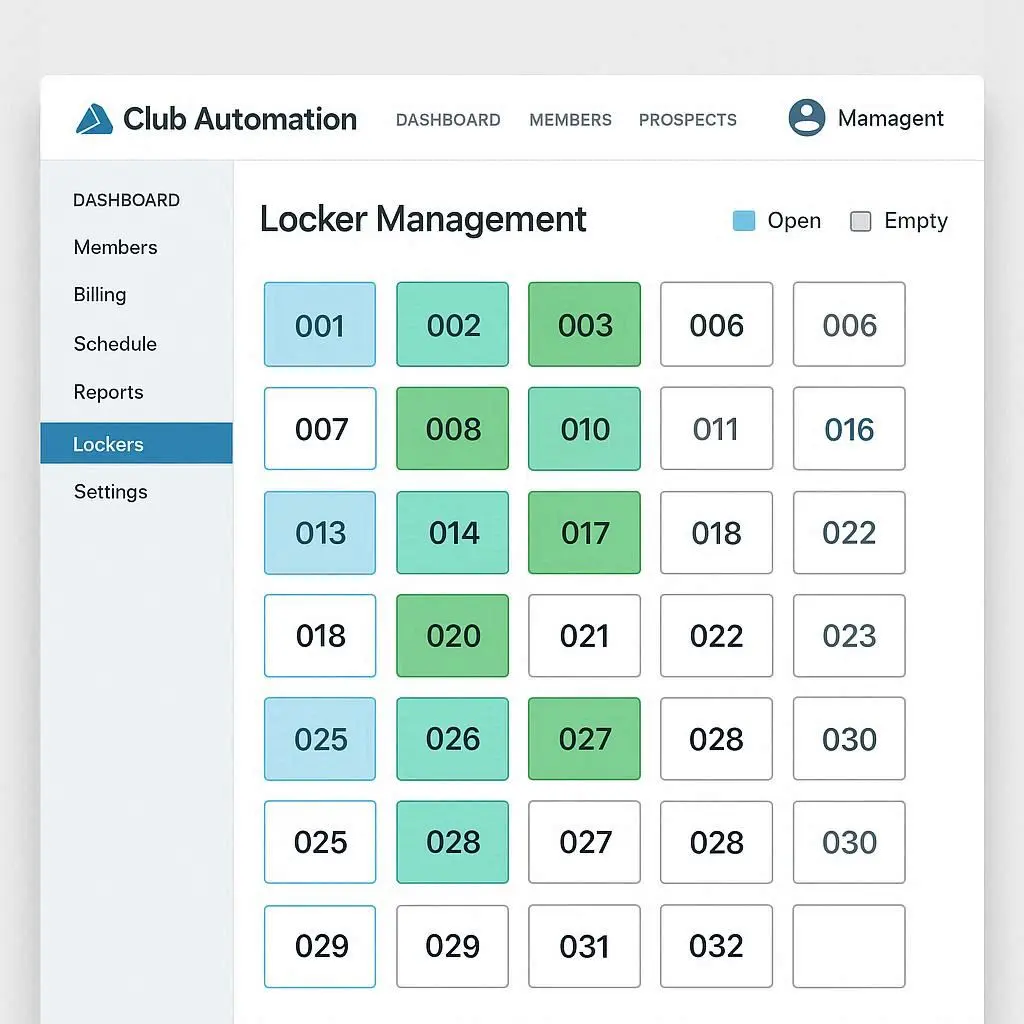Click the Mamagent account name

click(x=890, y=118)
